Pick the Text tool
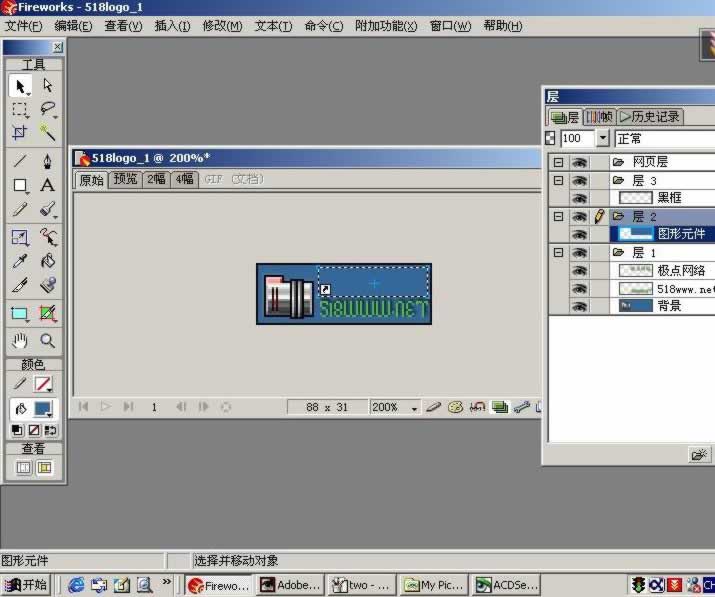The image size is (715, 597). (47, 185)
